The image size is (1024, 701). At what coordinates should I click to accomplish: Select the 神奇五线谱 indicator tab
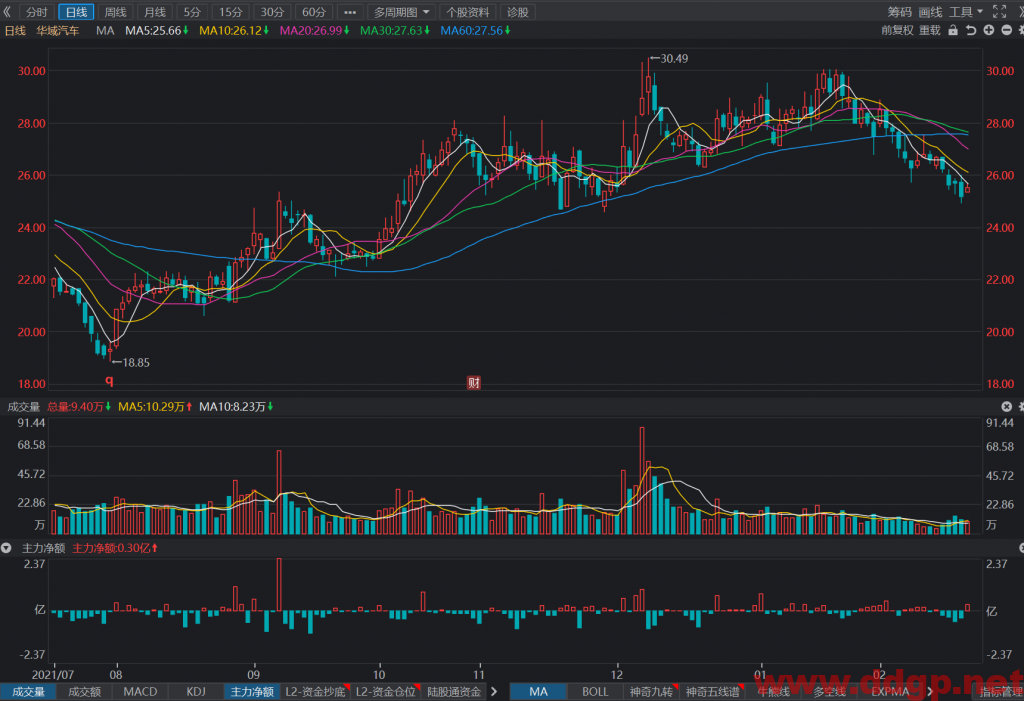pos(713,692)
